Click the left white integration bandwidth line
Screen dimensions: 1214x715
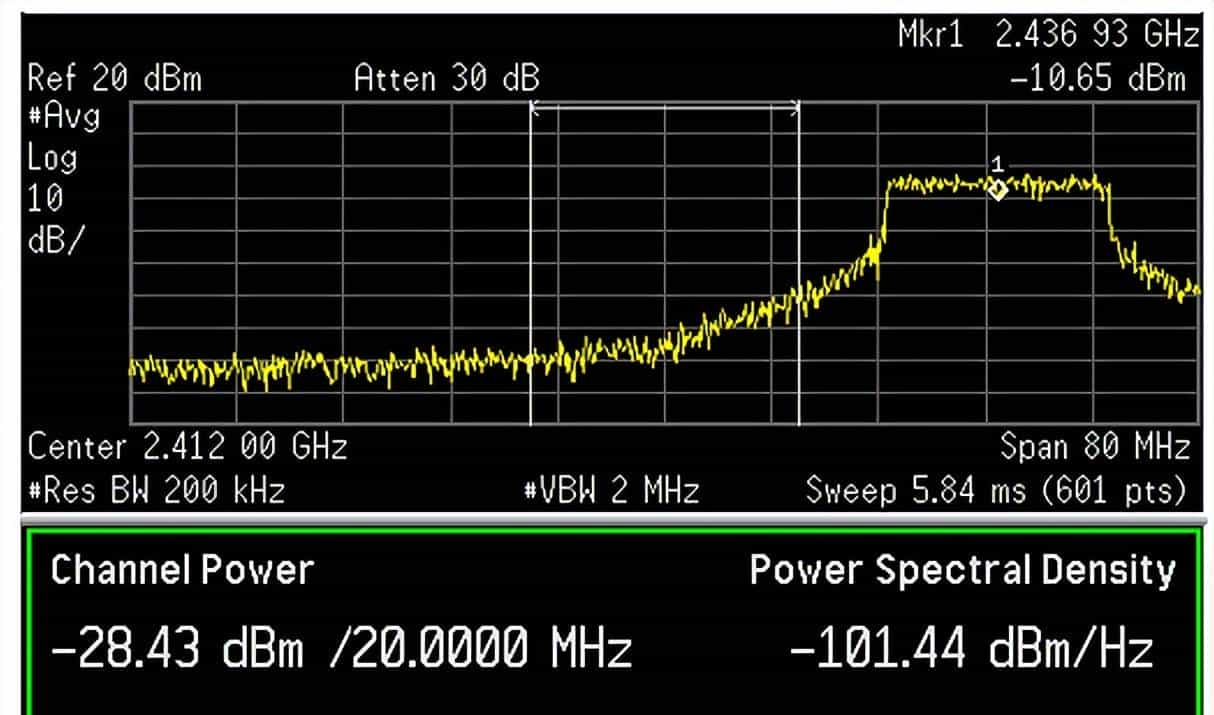530,265
